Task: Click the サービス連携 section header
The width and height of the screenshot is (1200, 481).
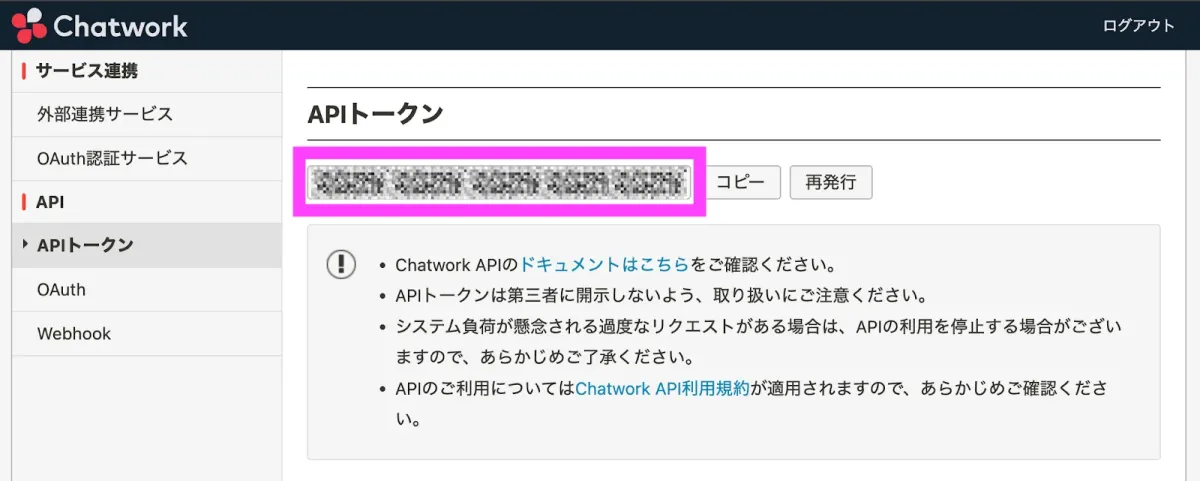Action: pos(87,71)
